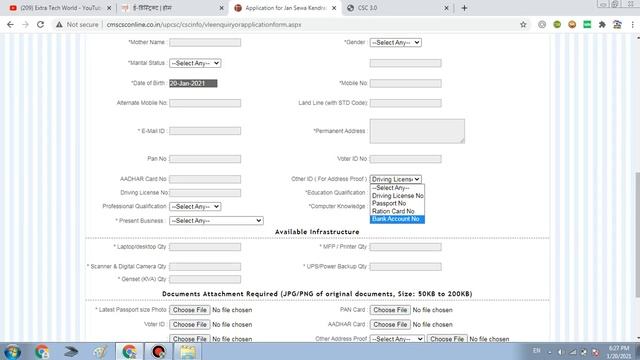This screenshot has height=360, width=640.
Task: Click Not secure warning icon
Action: tap(60, 24)
